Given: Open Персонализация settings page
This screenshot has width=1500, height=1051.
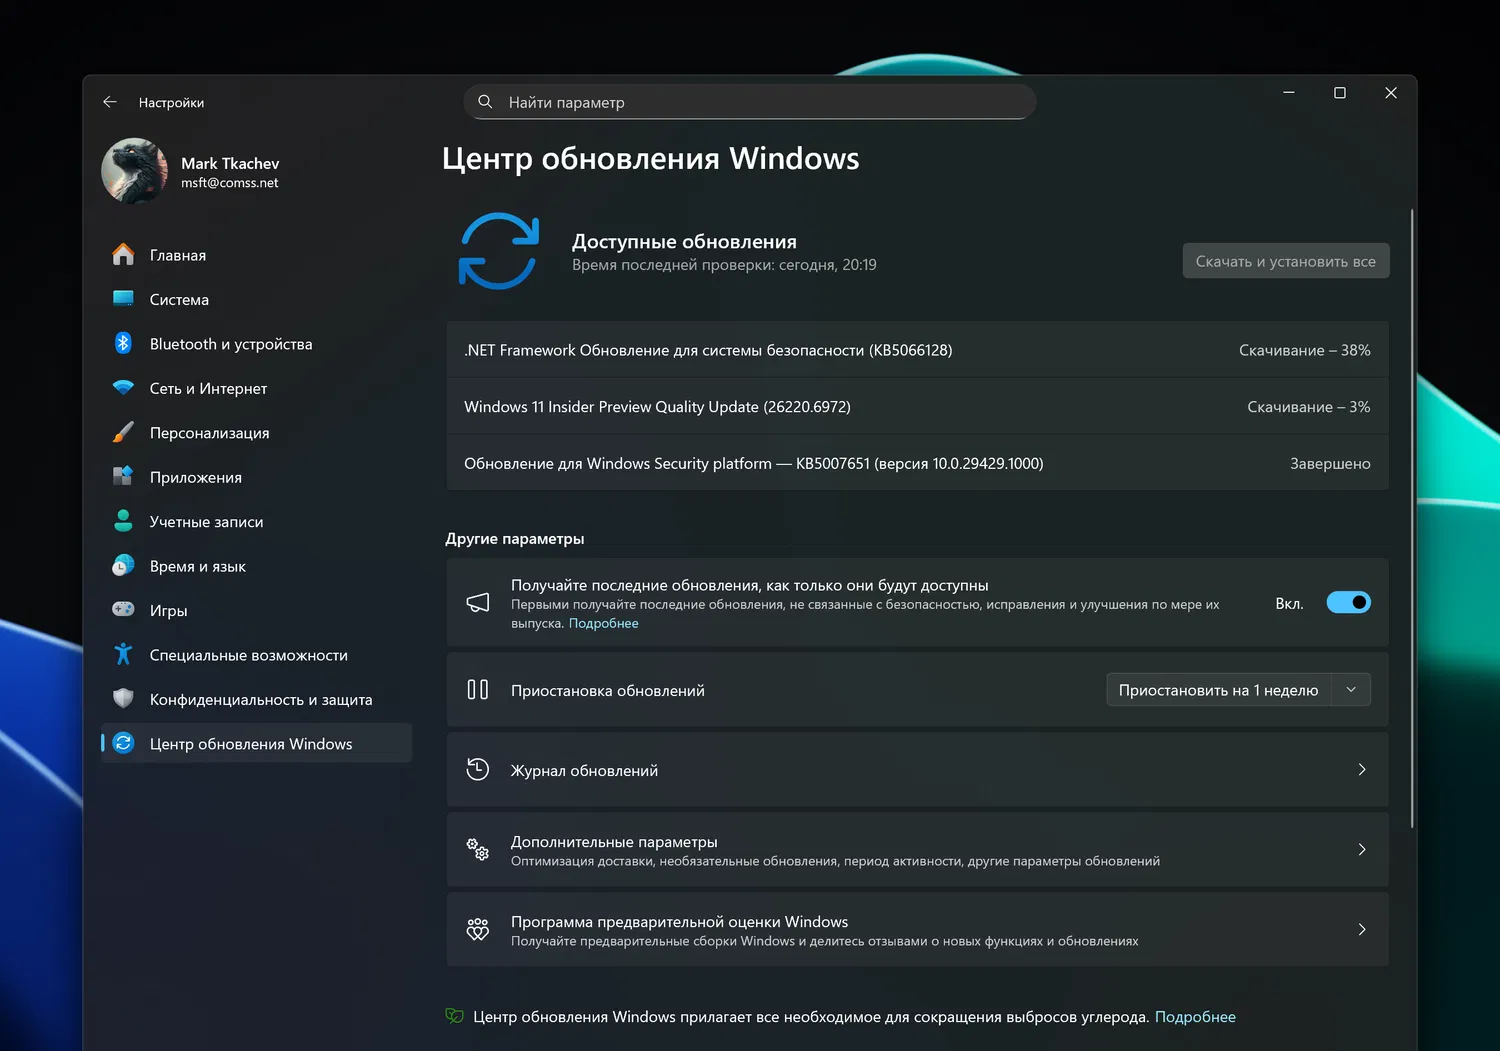Looking at the screenshot, I should [256, 432].
